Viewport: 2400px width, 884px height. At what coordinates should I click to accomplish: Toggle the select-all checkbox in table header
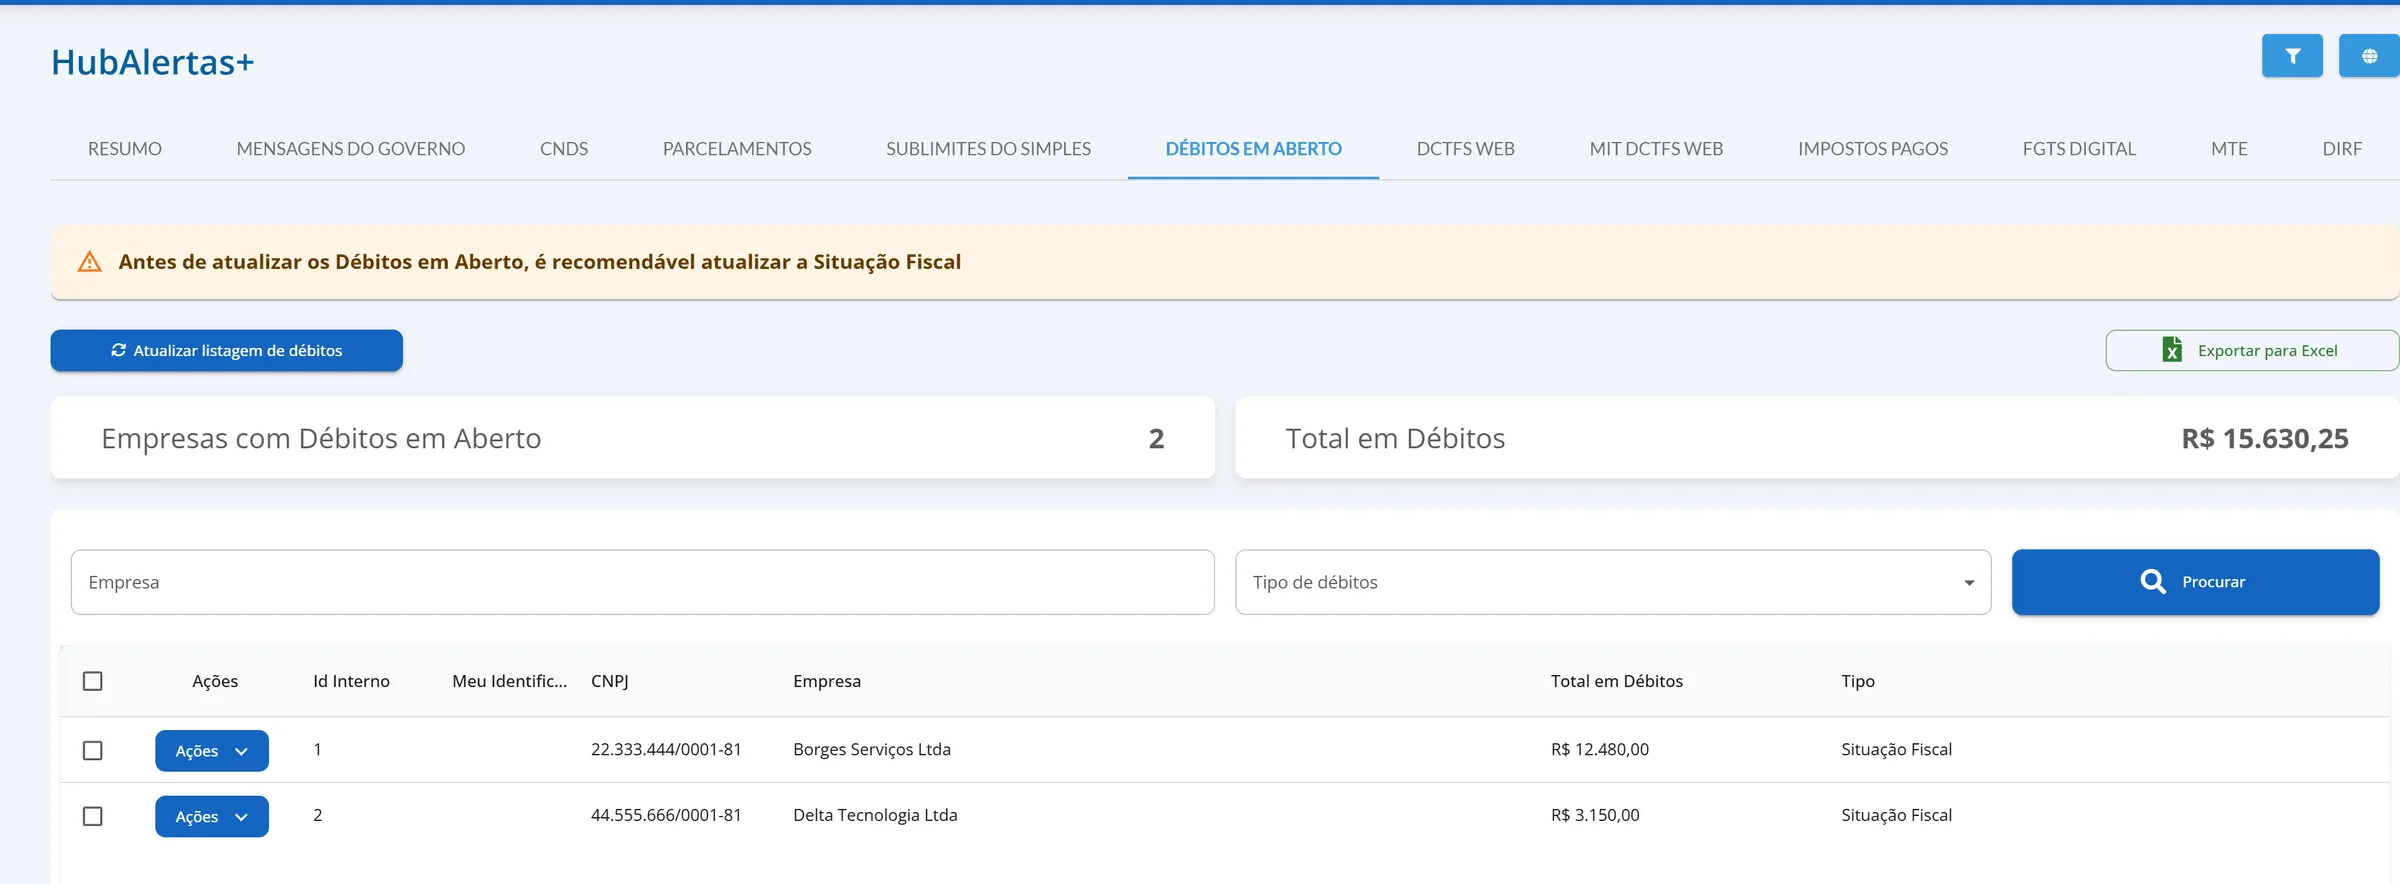[x=93, y=681]
